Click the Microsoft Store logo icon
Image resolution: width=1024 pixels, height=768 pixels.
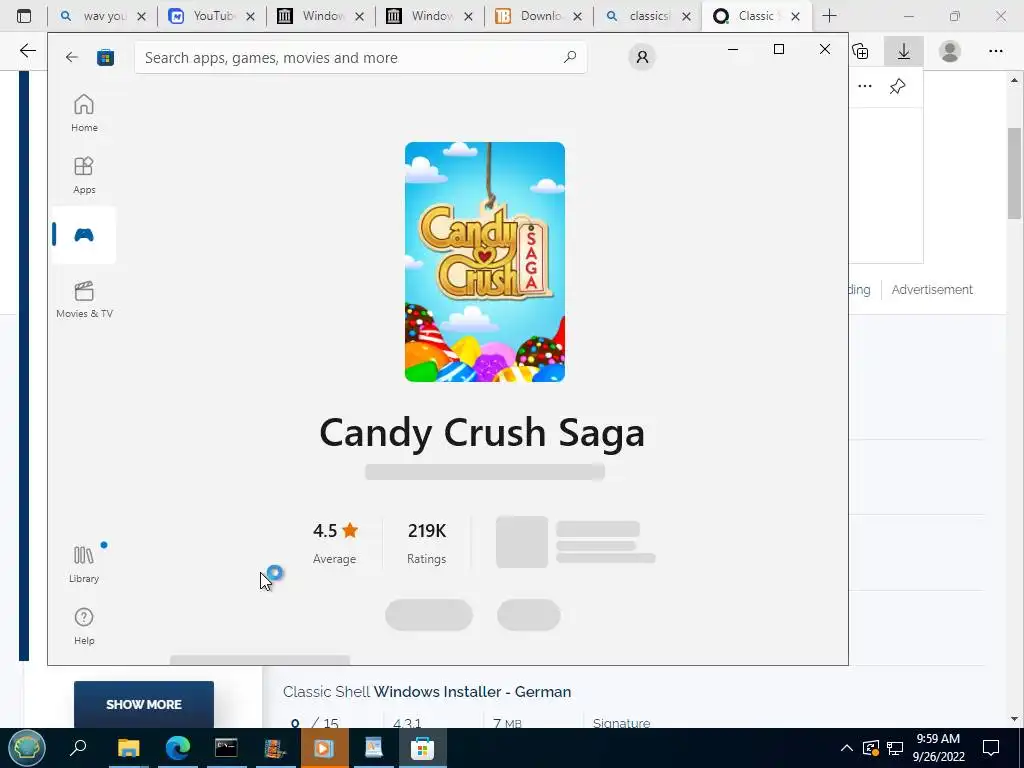click(105, 57)
